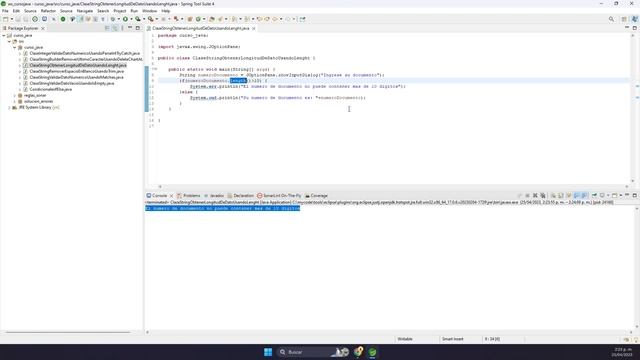Open the Navigate menu
Screen dimensions: 640x360
84,11
